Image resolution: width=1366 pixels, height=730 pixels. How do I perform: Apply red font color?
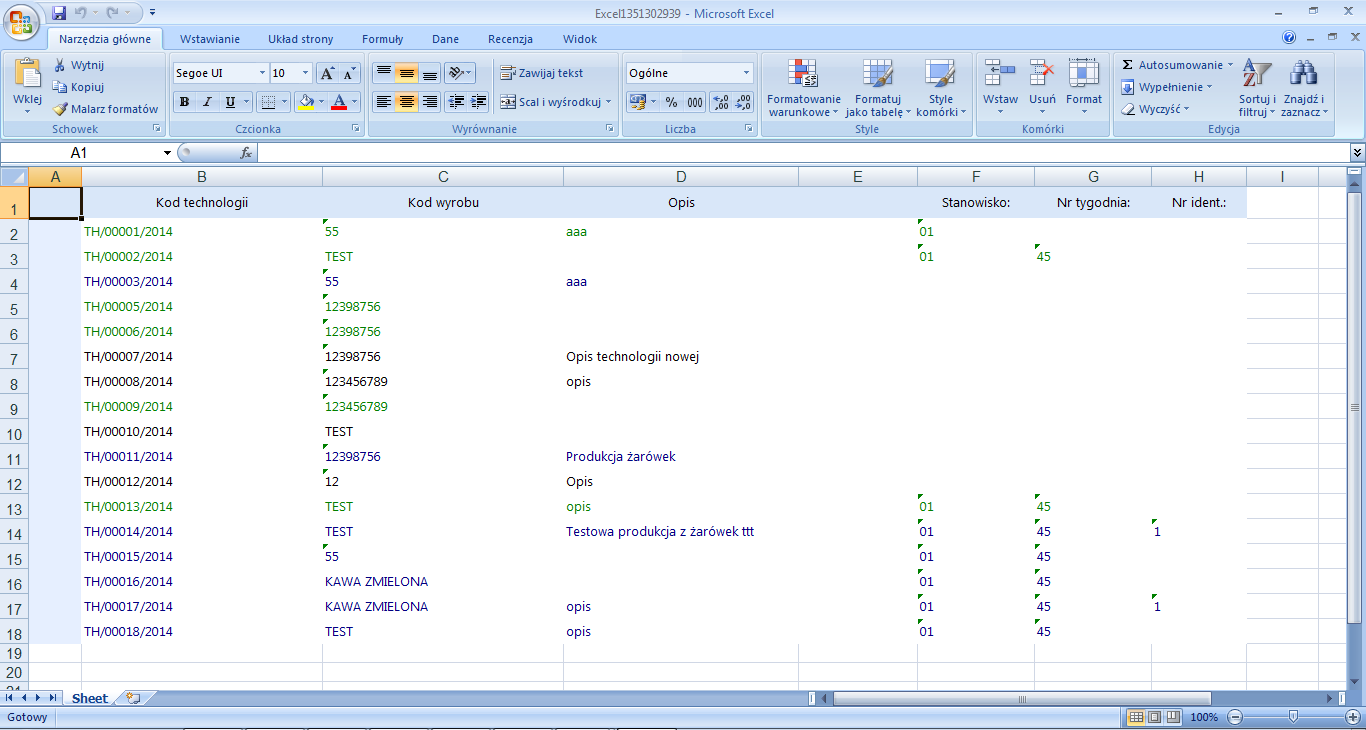pyautogui.click(x=339, y=102)
